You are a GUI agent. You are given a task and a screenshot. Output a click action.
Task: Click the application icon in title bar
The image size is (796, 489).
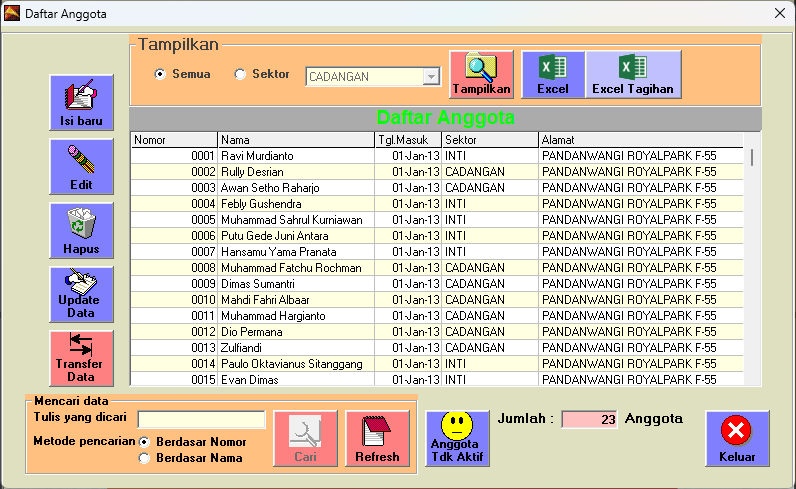coord(12,13)
